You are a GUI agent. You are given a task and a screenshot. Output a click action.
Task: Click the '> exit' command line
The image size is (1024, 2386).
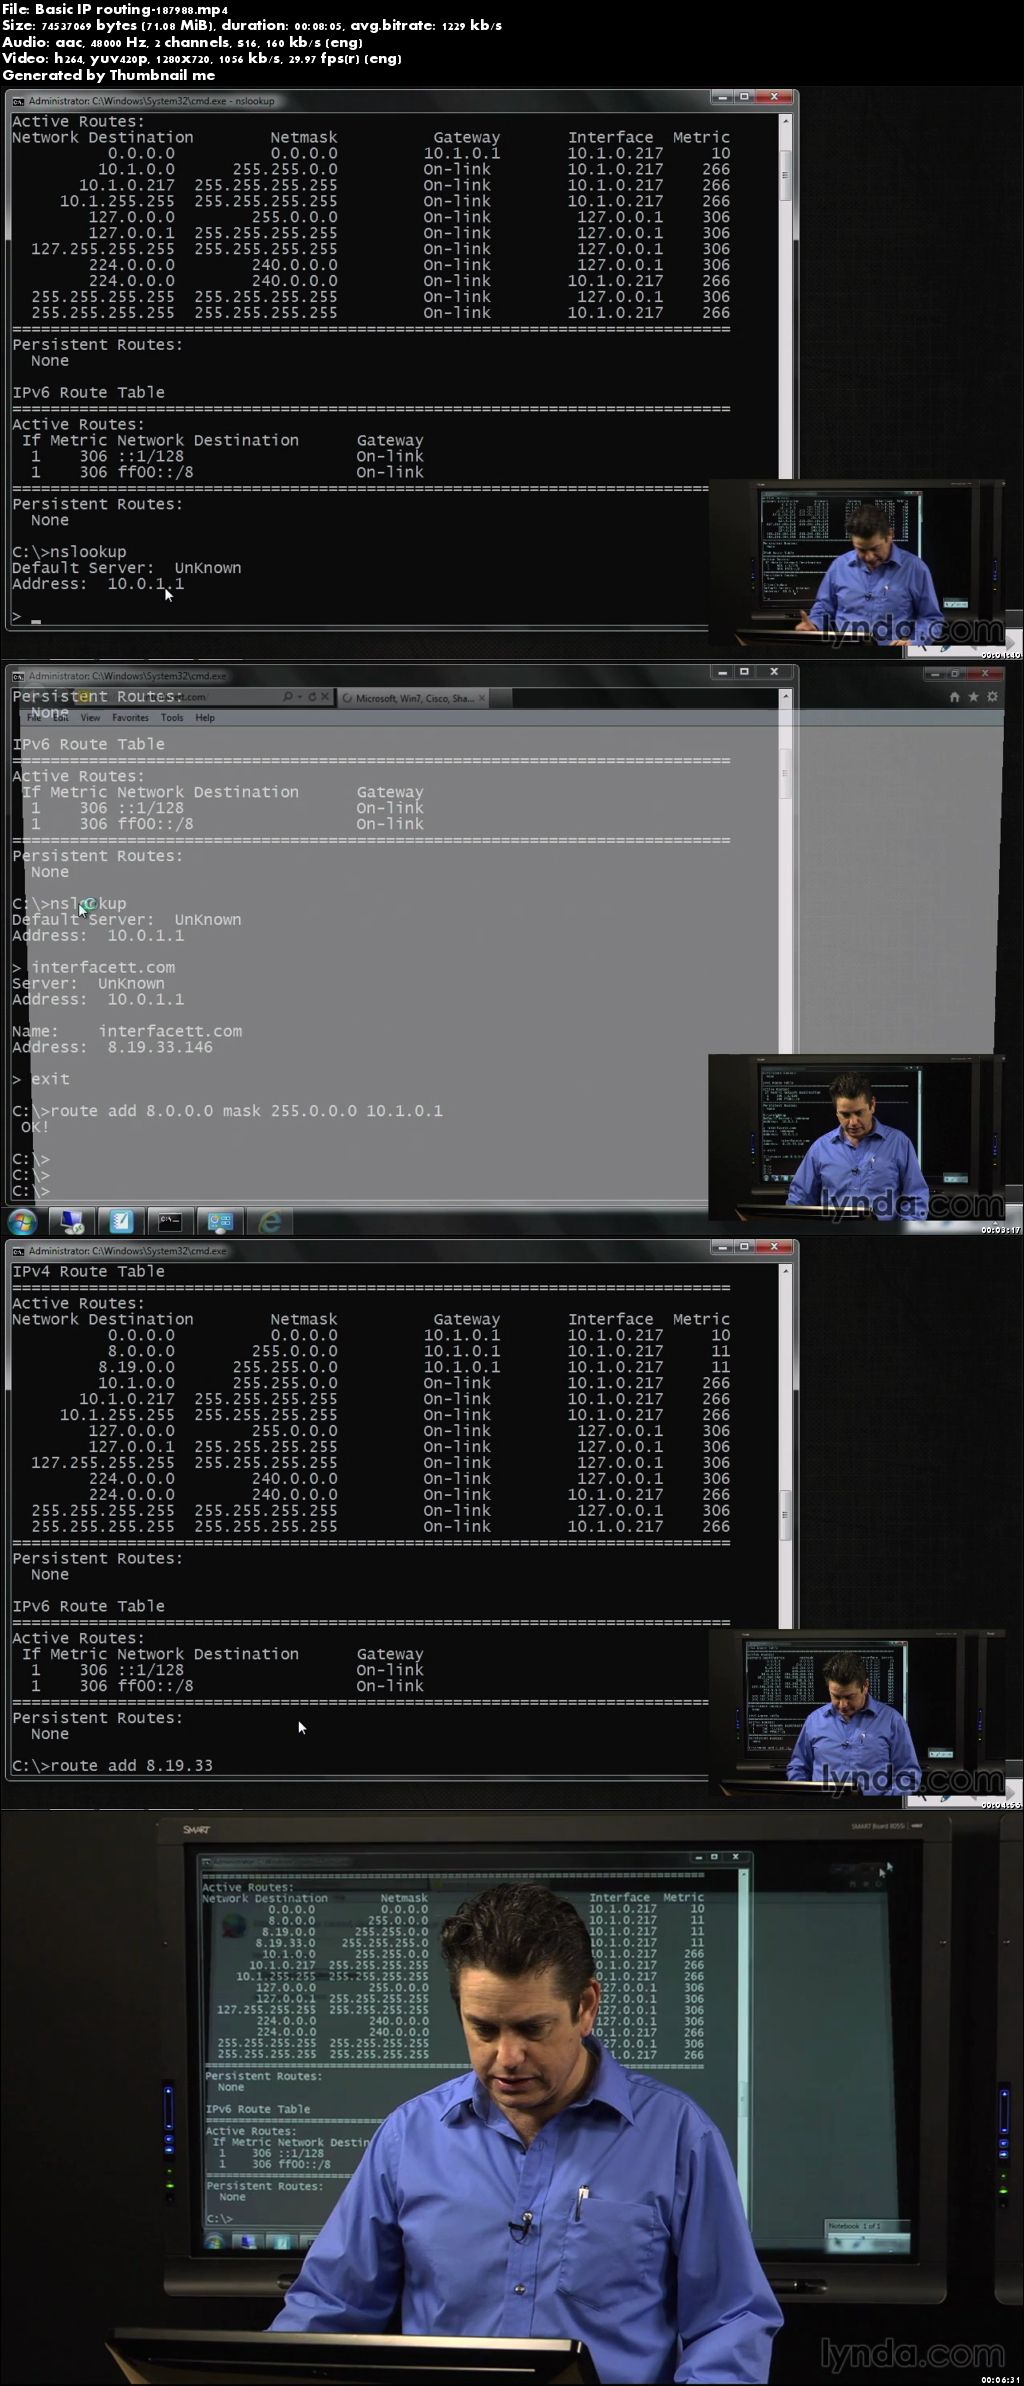coord(41,1079)
